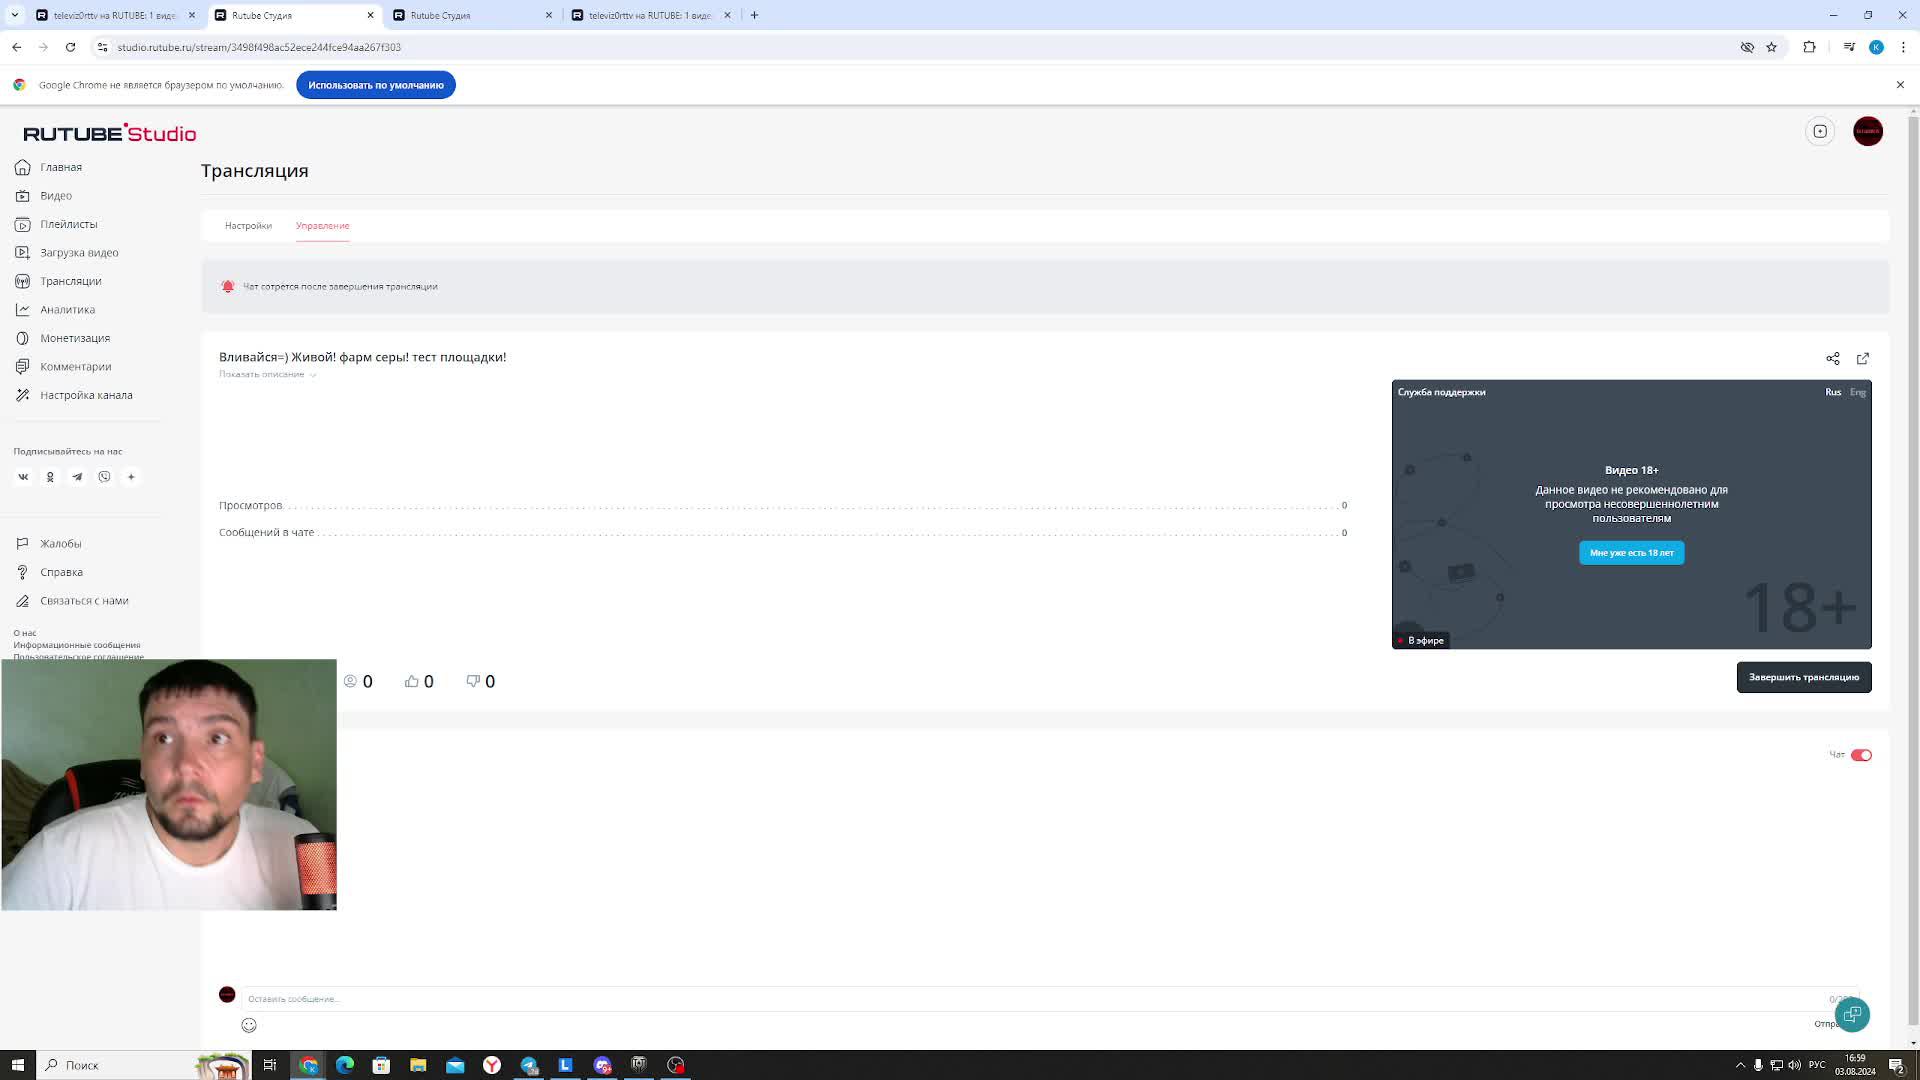This screenshot has height=1080, width=1920.
Task: Click the emoji smiley icon in chat
Action: pos(249,1025)
